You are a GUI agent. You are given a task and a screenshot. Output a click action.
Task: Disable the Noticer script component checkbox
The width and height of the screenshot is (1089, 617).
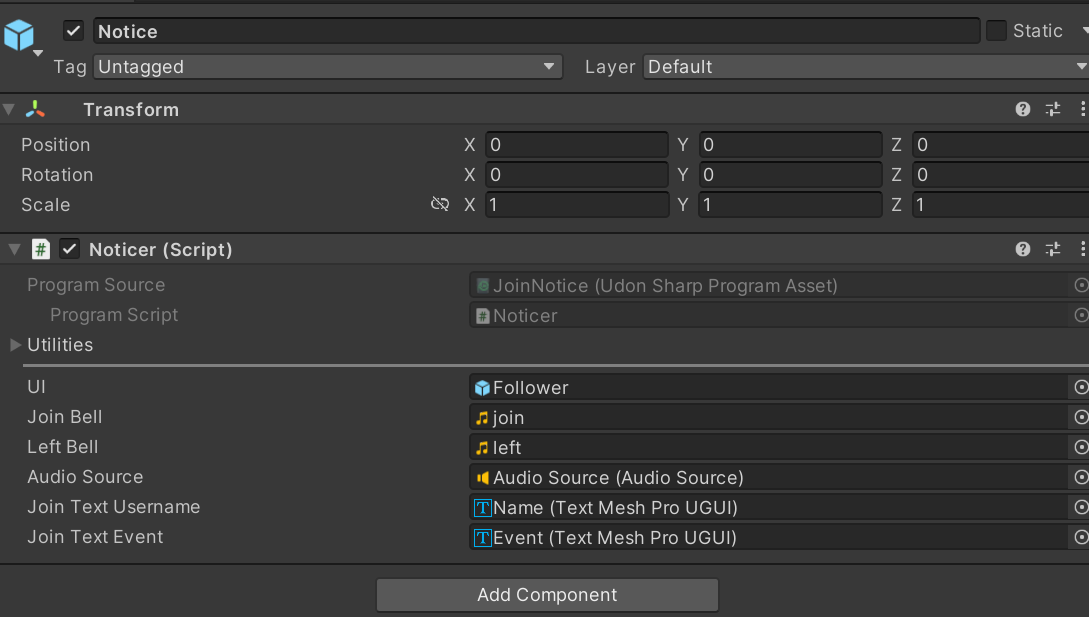(70, 249)
